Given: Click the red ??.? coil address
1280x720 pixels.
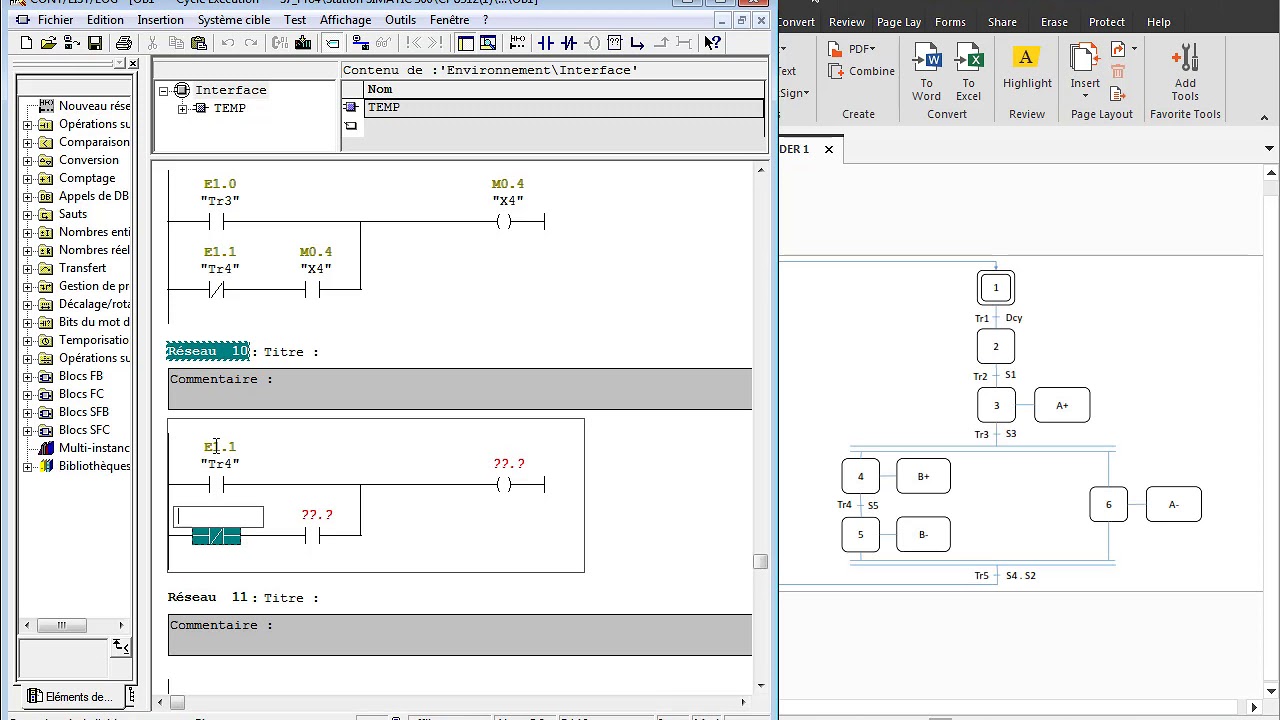Looking at the screenshot, I should pos(509,464).
